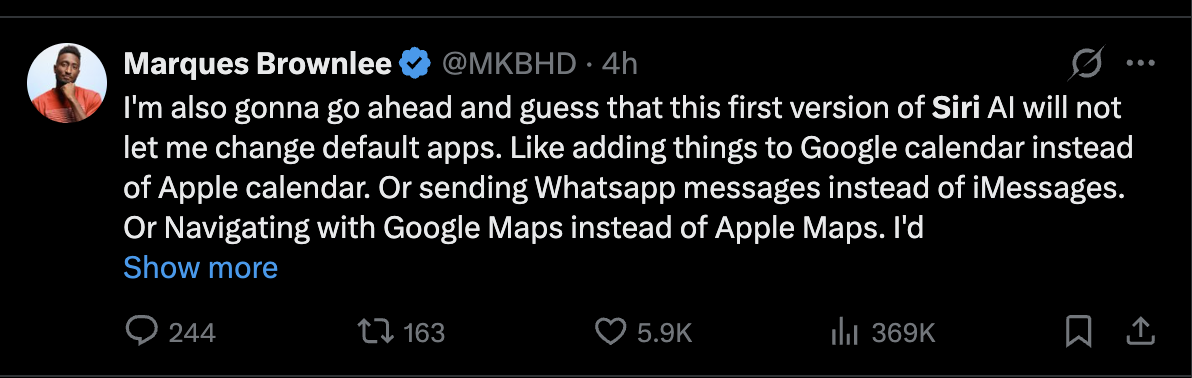Screen dimensions: 1192x378
Task: Click the 163 reposts count
Action: [423, 333]
